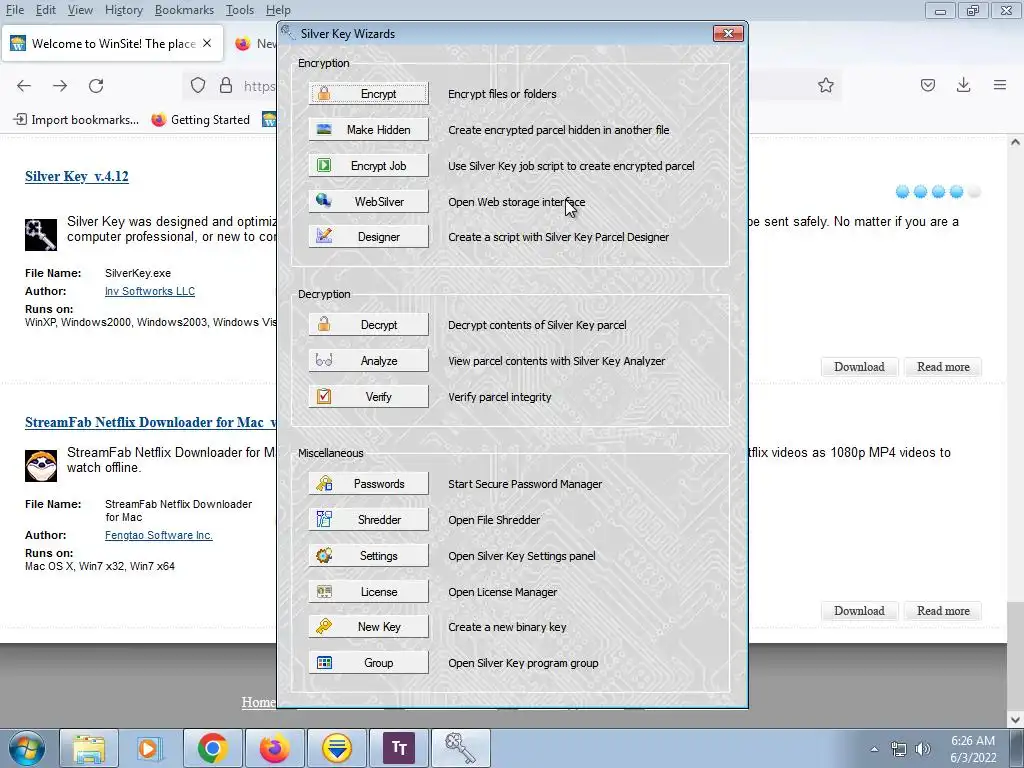
Task: Click the yellow download-arrow taskbar icon
Action: (x=336, y=748)
